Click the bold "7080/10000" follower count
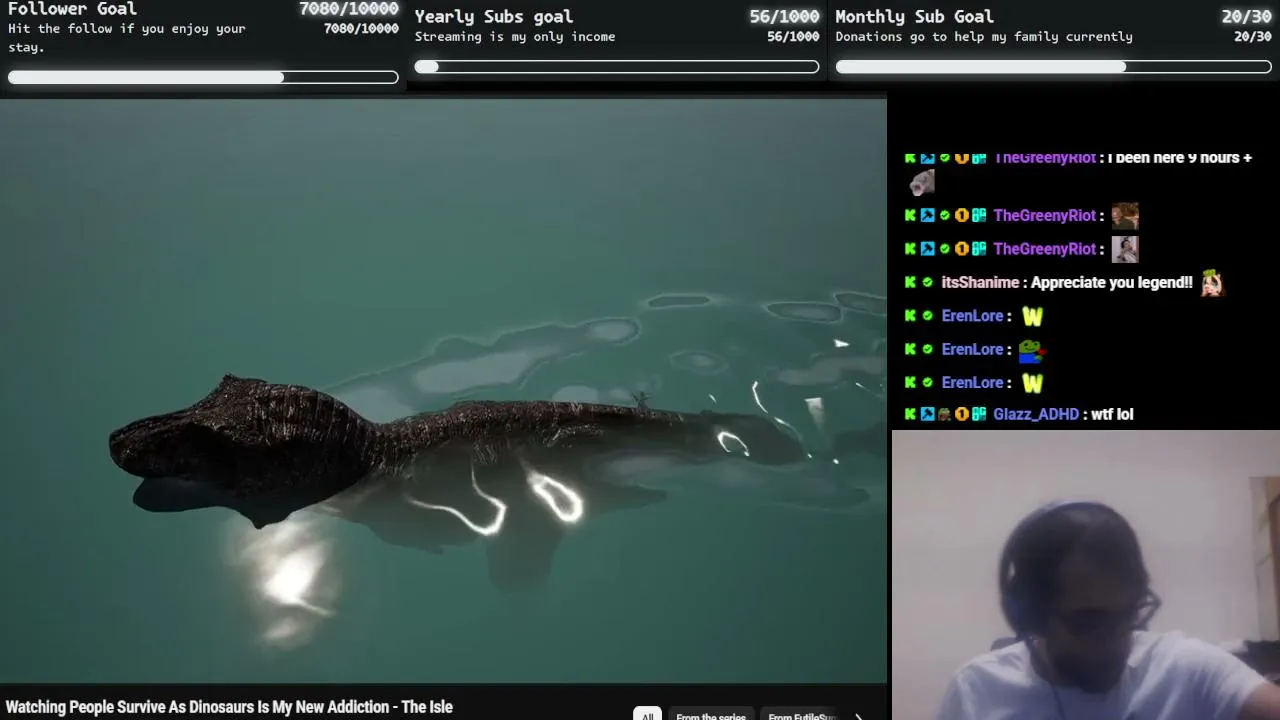The width and height of the screenshot is (1280, 720). point(349,9)
